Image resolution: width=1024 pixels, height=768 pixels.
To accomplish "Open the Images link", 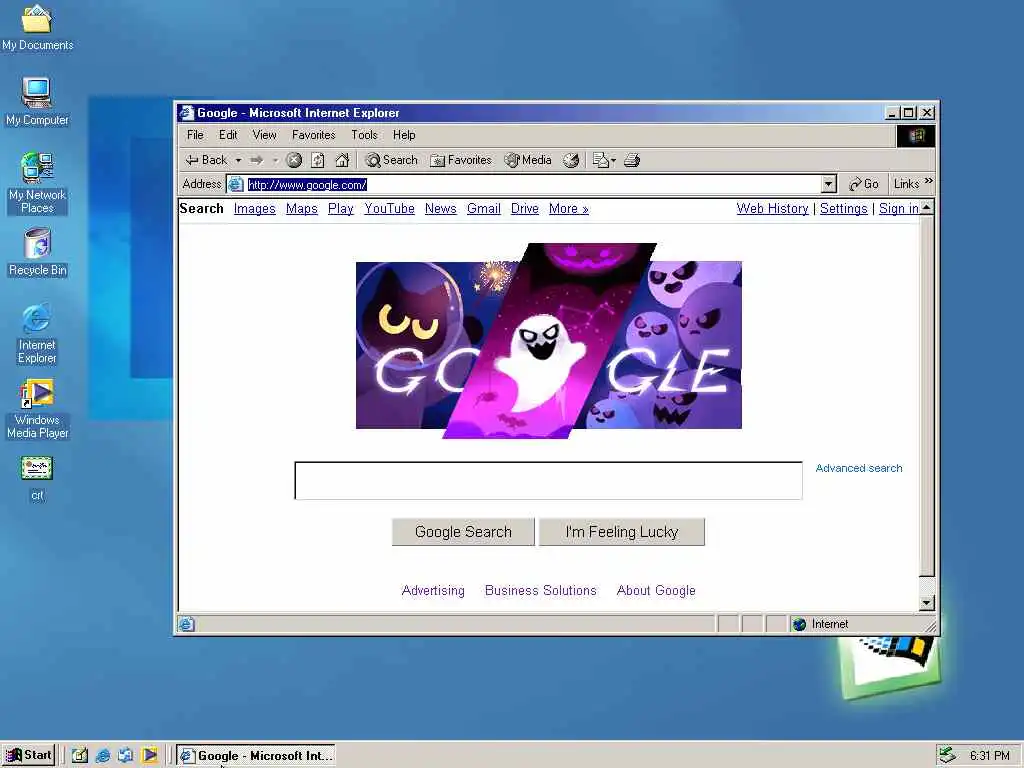I will (x=255, y=208).
